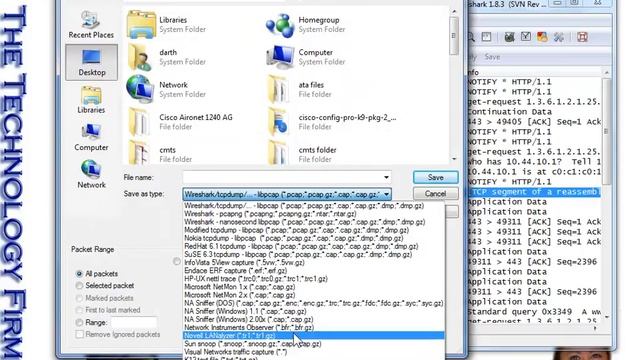Click the Save button

[x=436, y=178]
